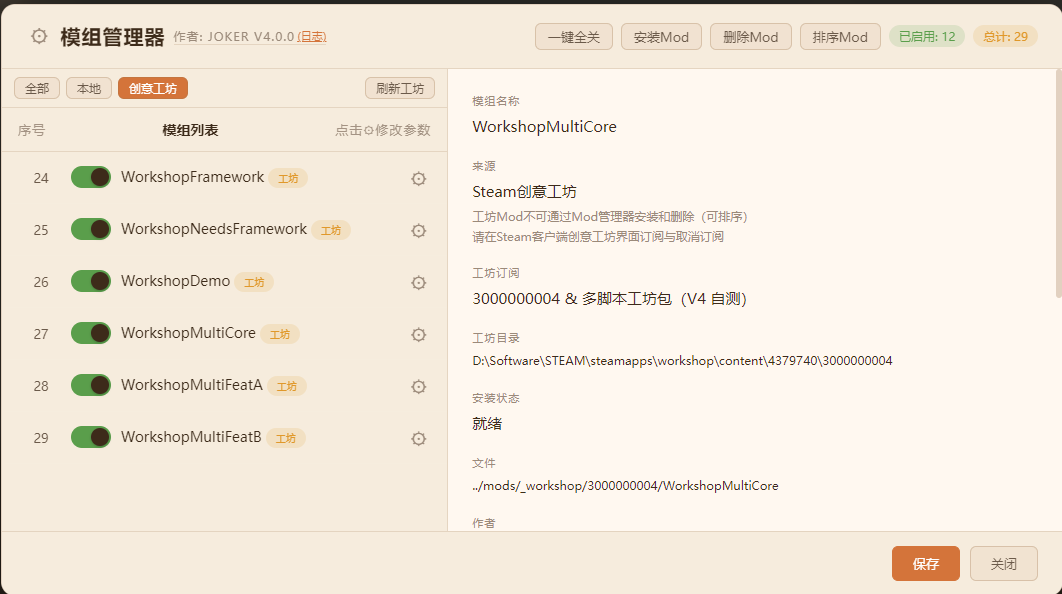
Task: Open settings gear for WorkshopDemo
Action: [x=419, y=282]
